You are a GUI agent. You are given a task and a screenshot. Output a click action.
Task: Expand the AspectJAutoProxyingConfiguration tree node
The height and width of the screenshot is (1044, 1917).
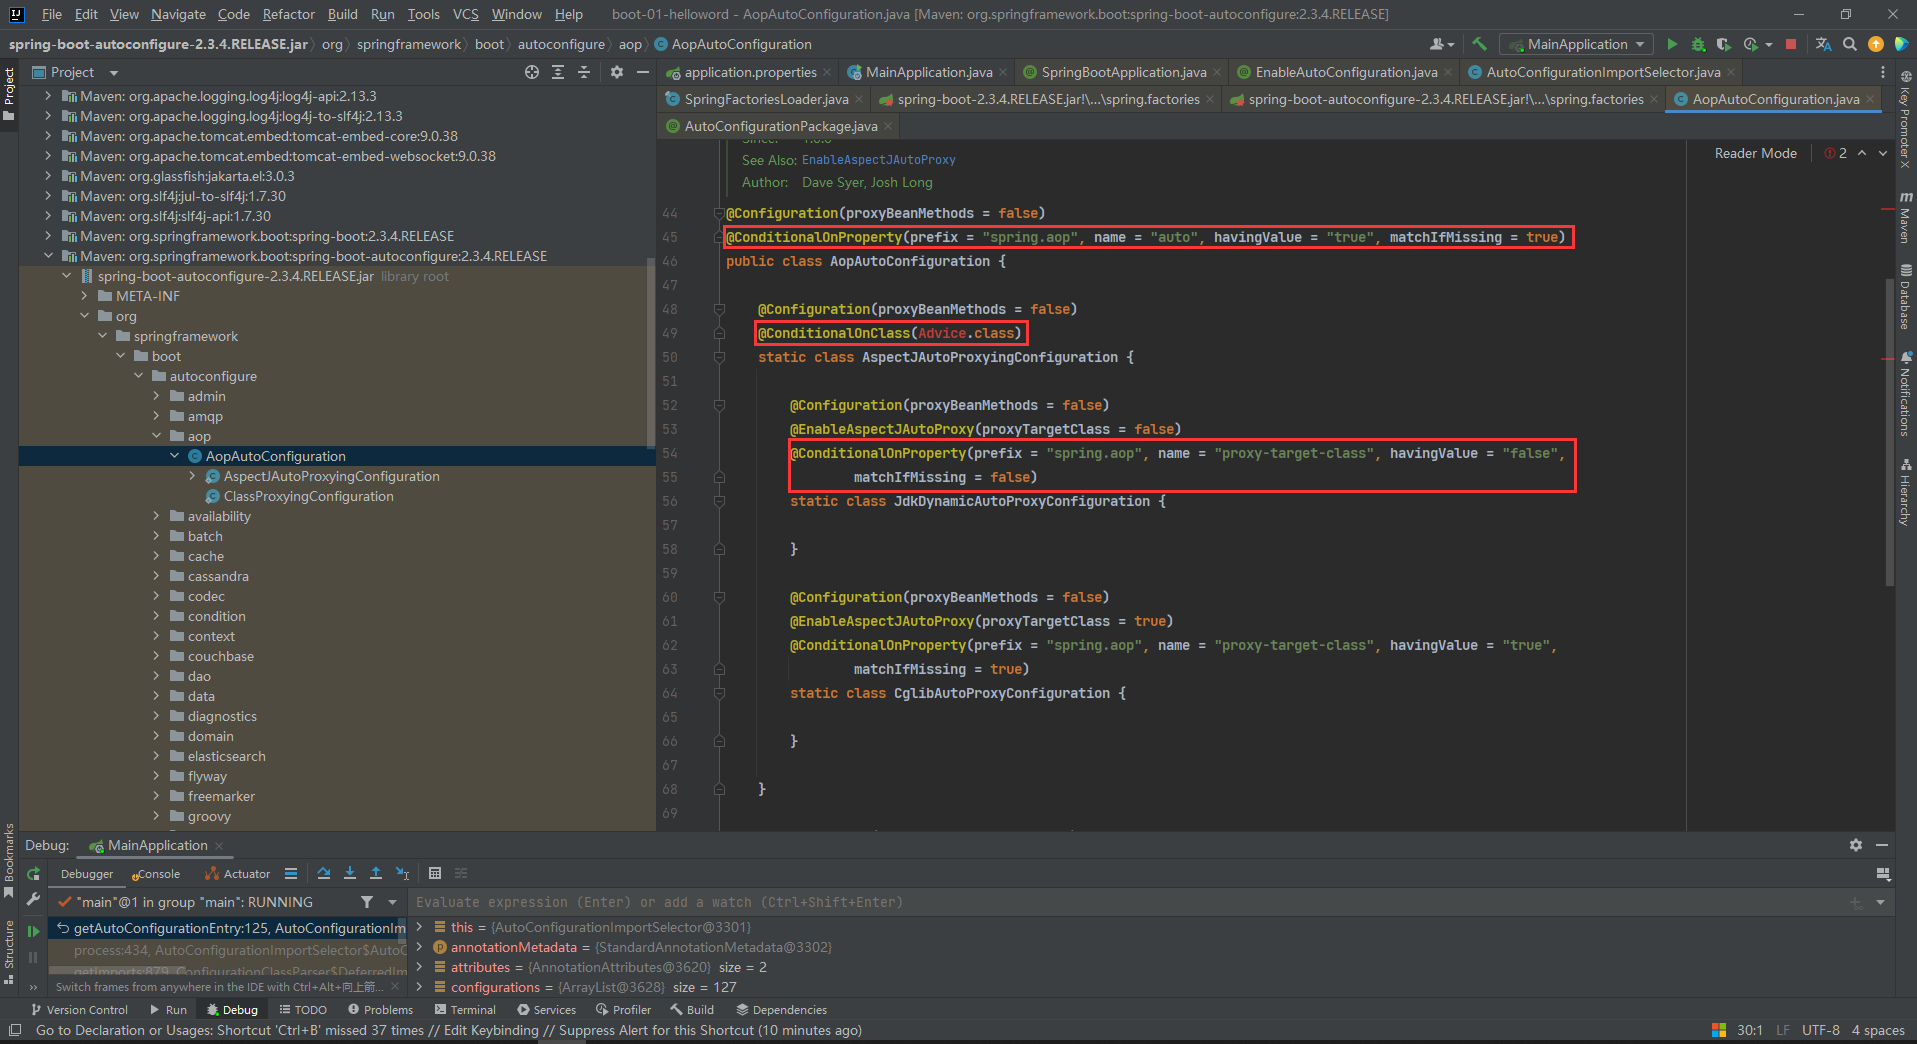[x=193, y=476]
